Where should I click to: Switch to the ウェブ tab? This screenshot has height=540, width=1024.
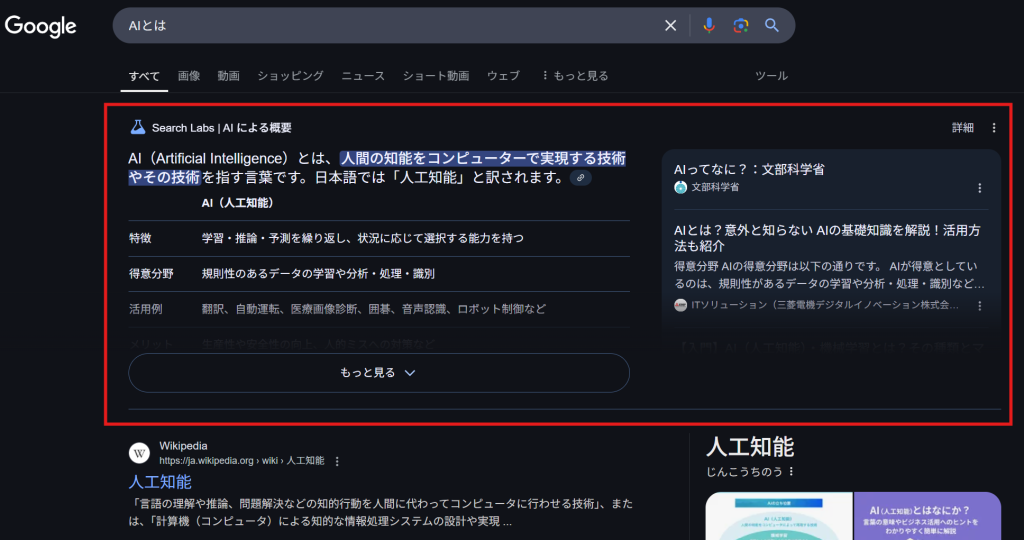point(504,76)
